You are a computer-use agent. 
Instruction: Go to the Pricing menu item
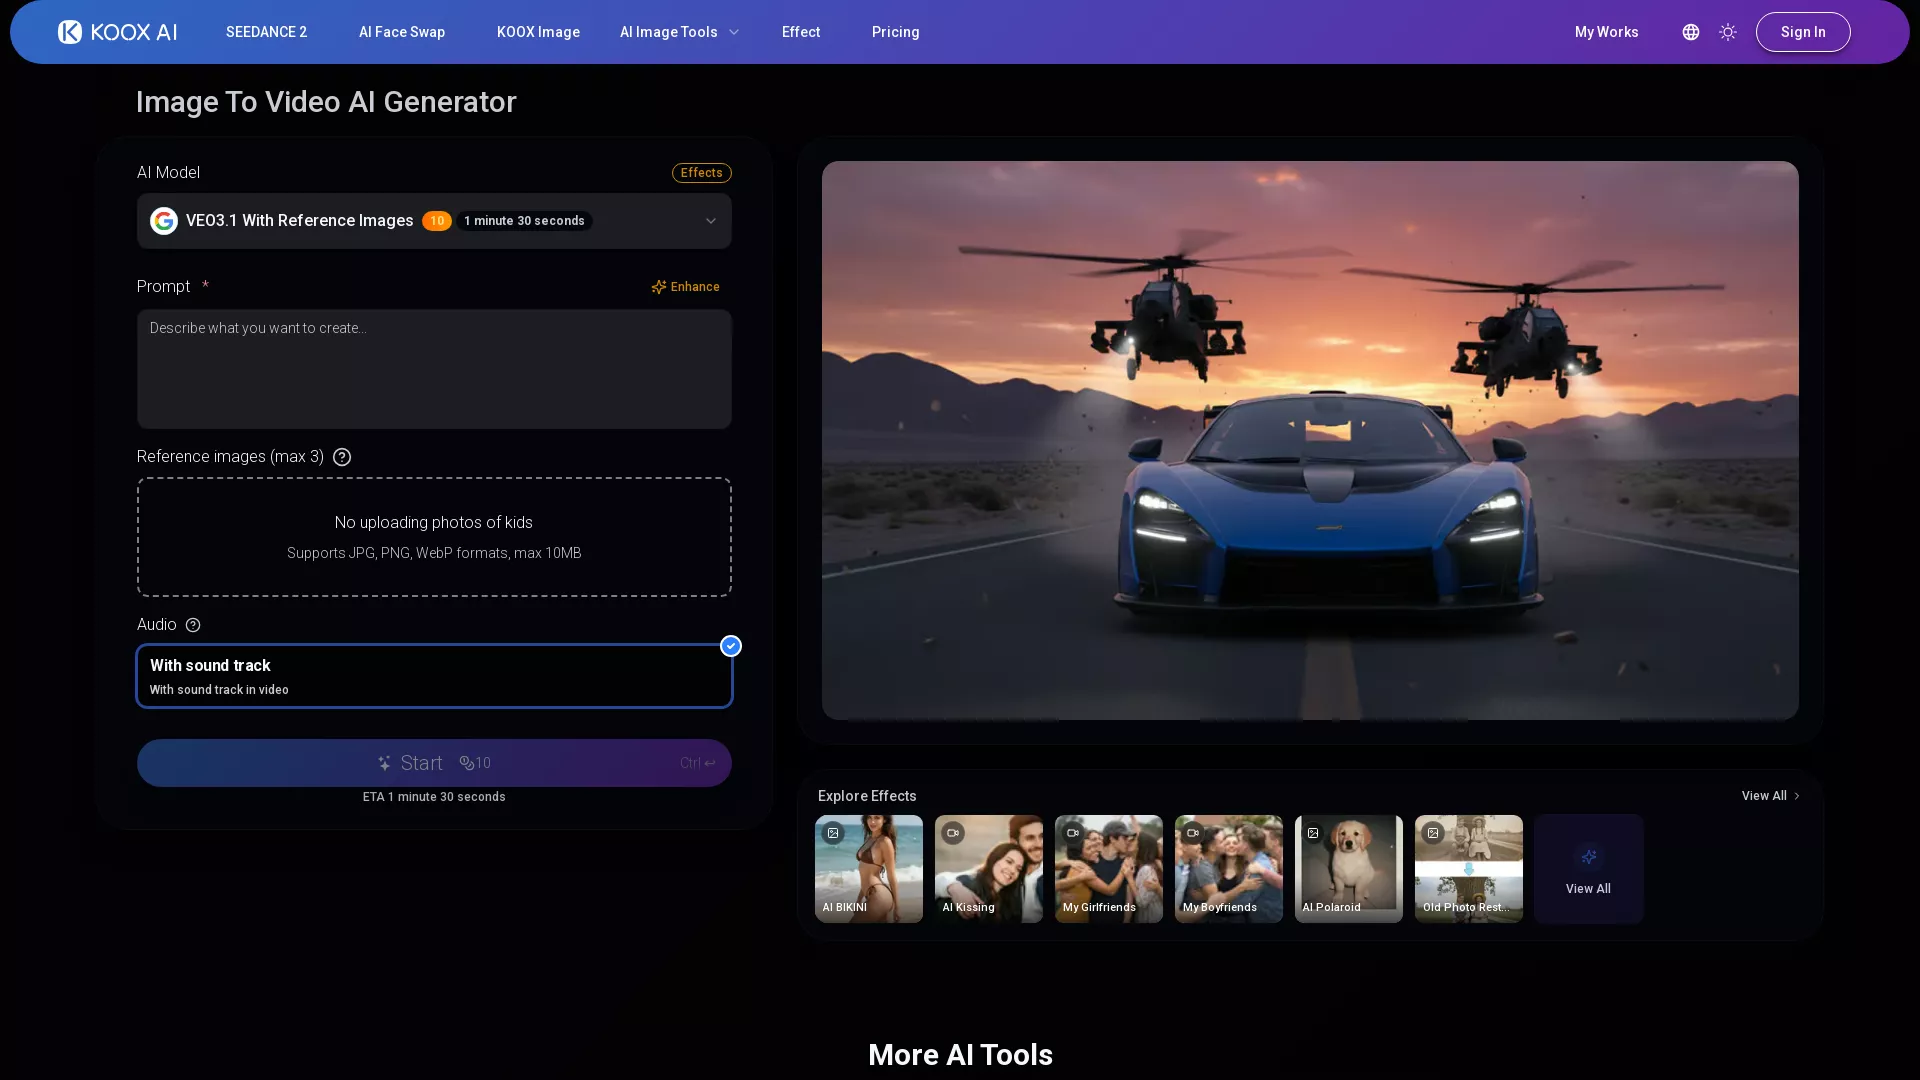(x=894, y=31)
